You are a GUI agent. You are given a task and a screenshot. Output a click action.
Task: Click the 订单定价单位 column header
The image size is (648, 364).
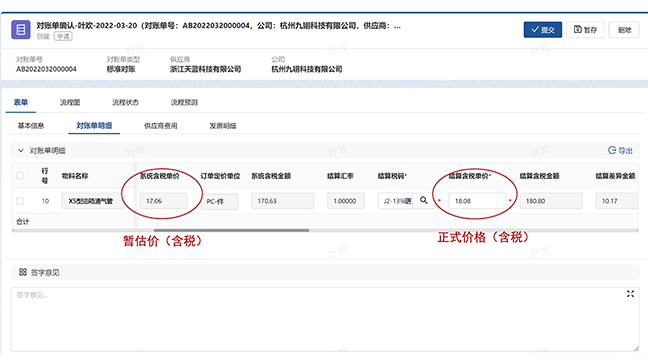220,176
